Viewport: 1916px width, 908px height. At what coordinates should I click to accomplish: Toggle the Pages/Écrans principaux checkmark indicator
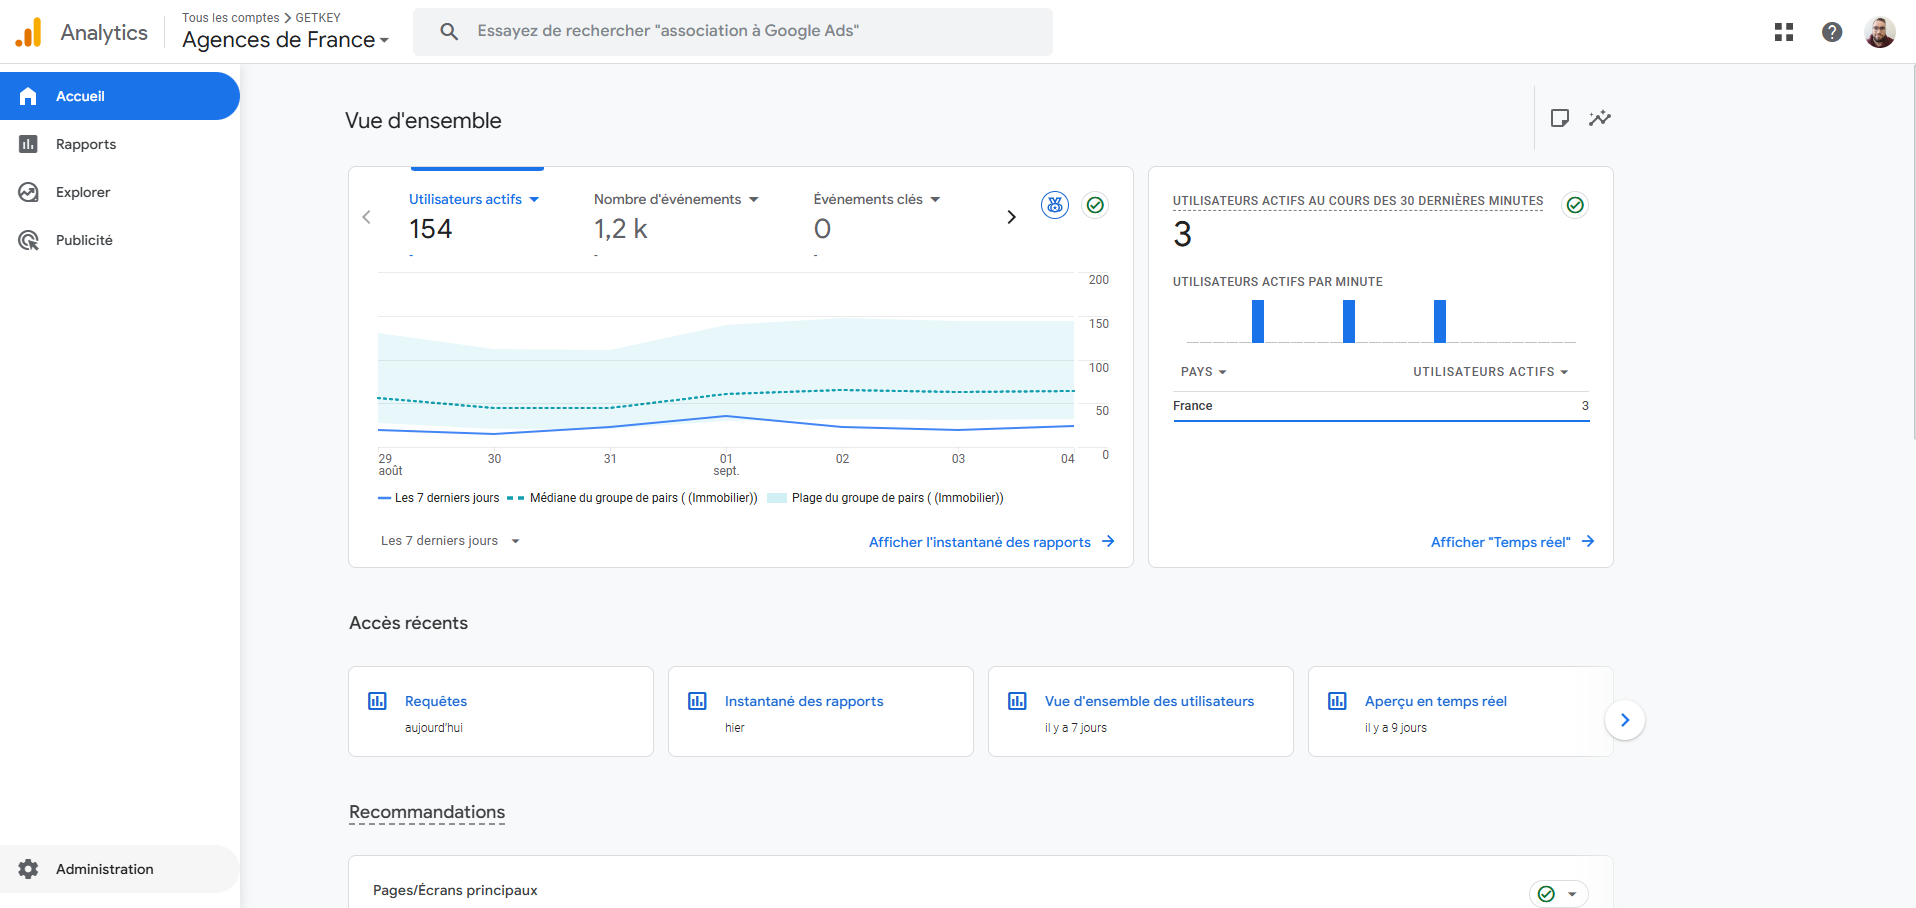pyautogui.click(x=1547, y=894)
